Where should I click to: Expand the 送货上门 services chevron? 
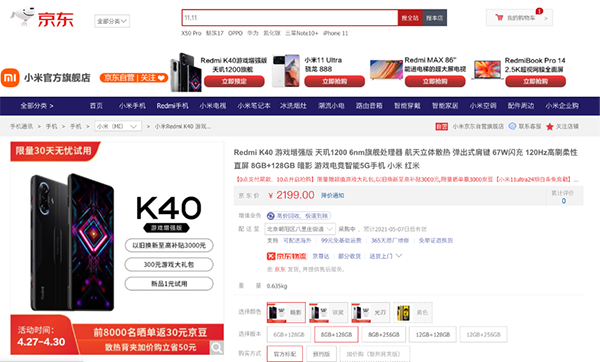click(399, 256)
